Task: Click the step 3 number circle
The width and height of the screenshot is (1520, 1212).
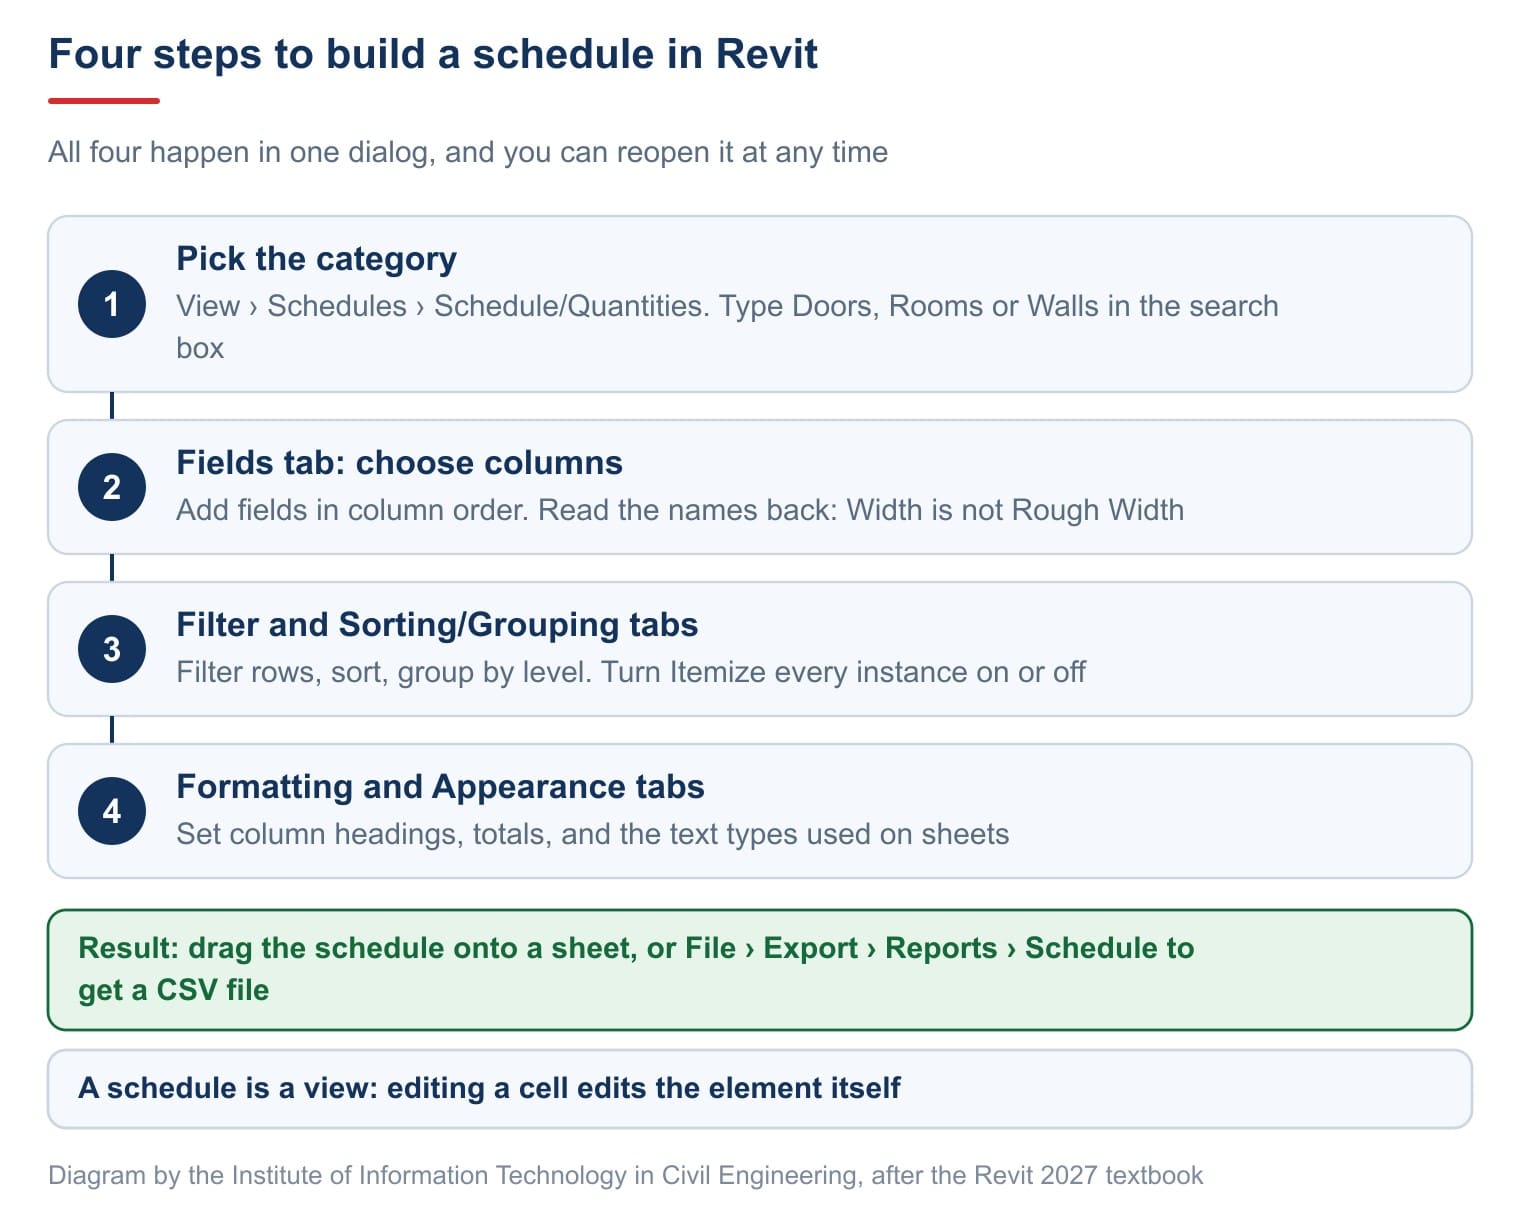Action: coord(112,649)
